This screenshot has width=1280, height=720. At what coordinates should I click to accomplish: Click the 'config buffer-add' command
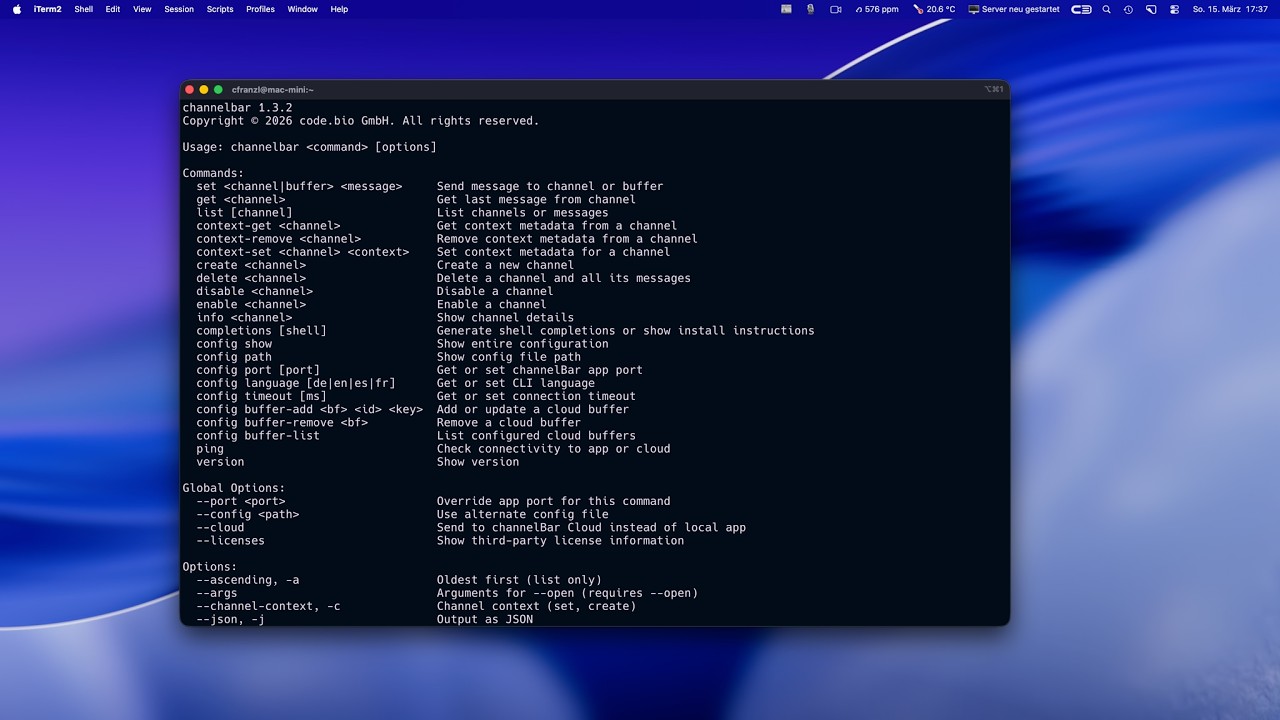309,409
